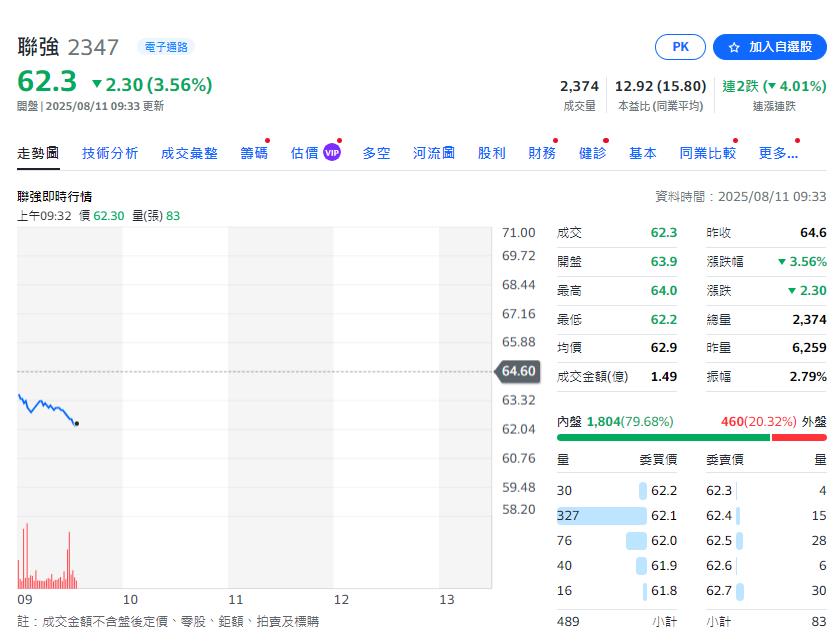837x643 pixels.
Task: Click the 本益比 12.92 (15.80) value
Action: tap(660, 86)
